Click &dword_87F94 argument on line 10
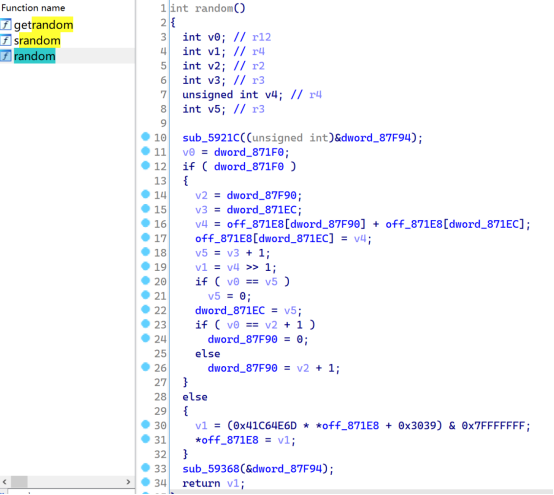The width and height of the screenshot is (554, 495). pos(373,138)
